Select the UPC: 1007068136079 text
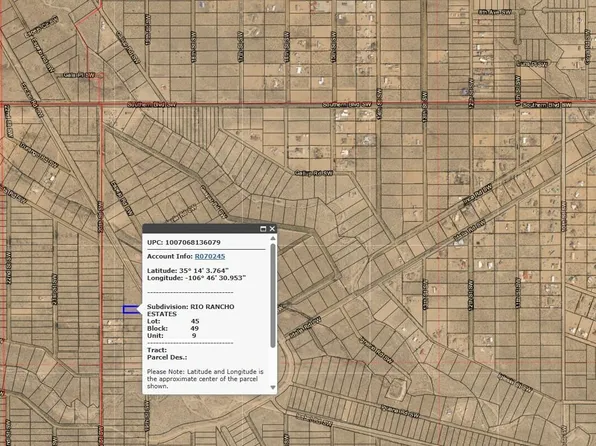Viewport: 596px width, 446px height. coord(184,242)
